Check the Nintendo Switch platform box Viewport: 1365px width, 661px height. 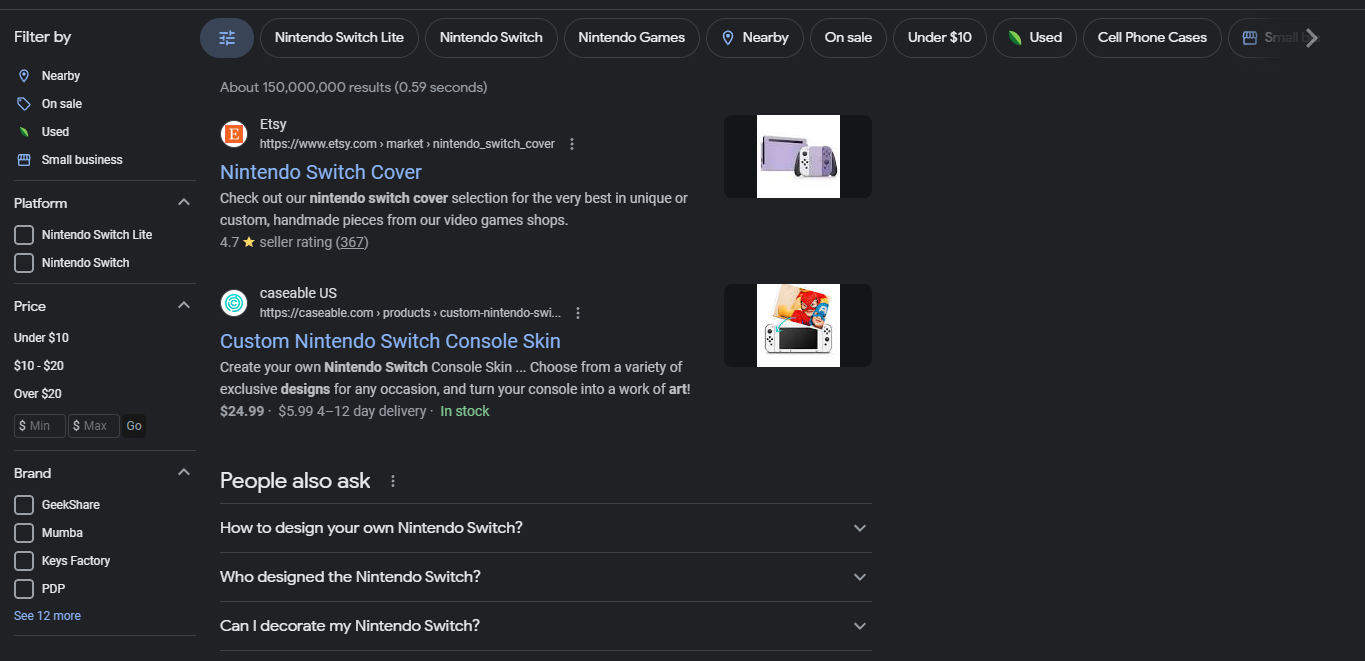tap(24, 263)
